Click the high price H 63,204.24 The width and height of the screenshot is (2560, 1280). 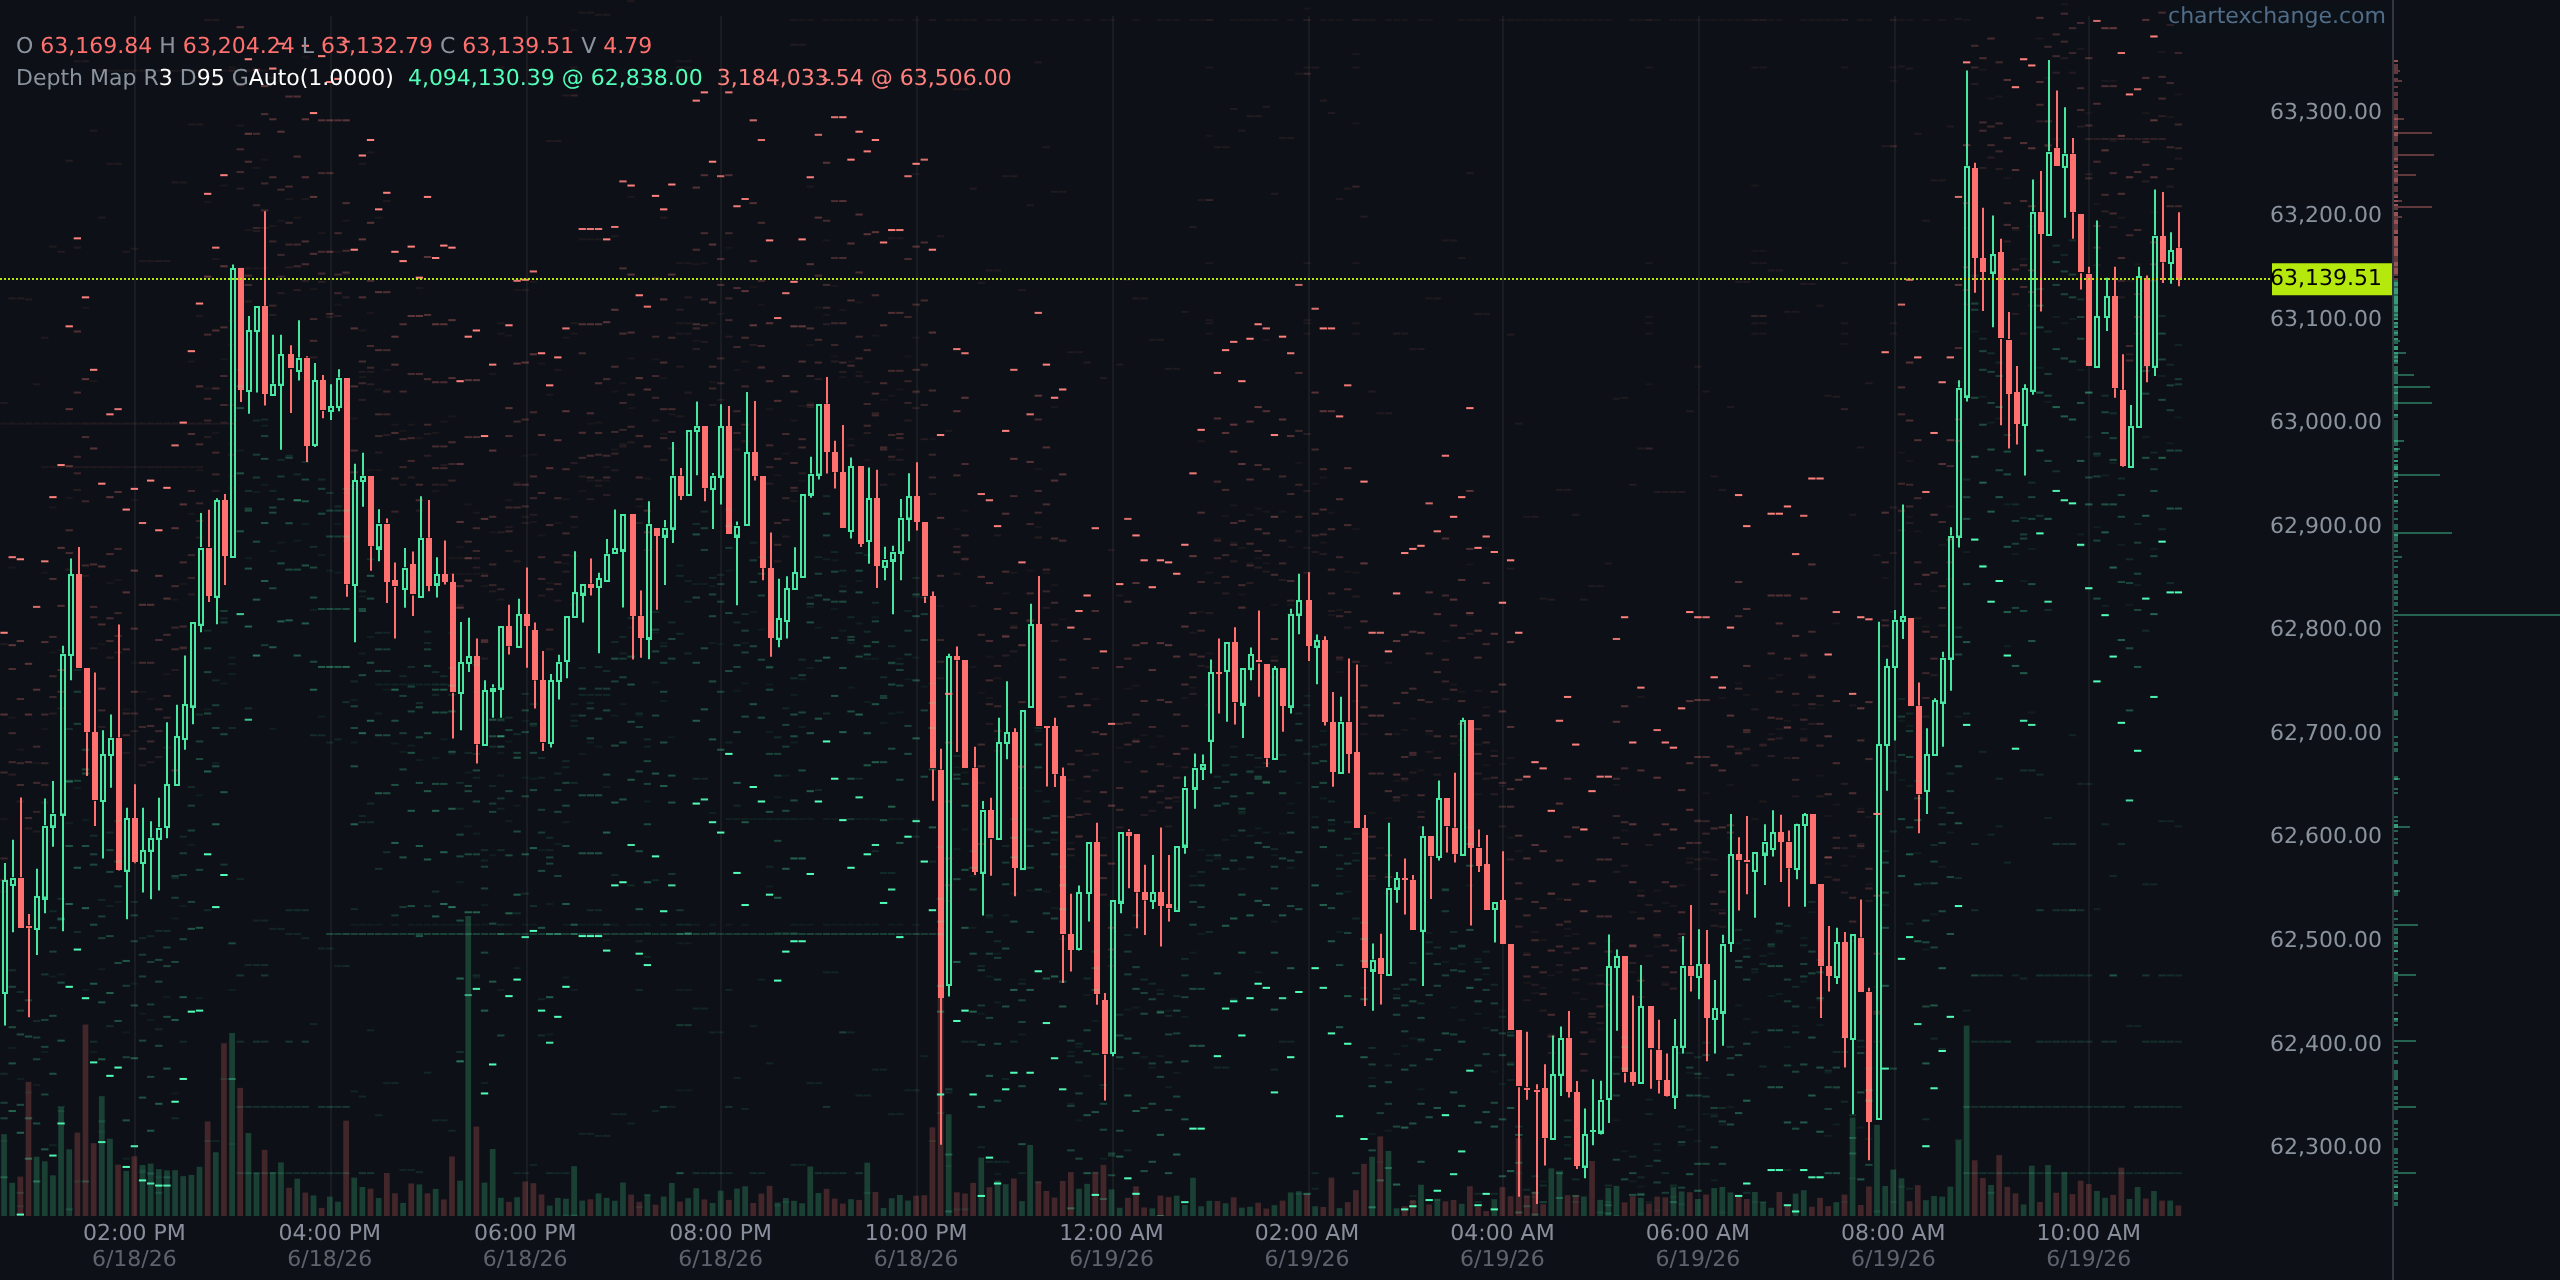227,46
